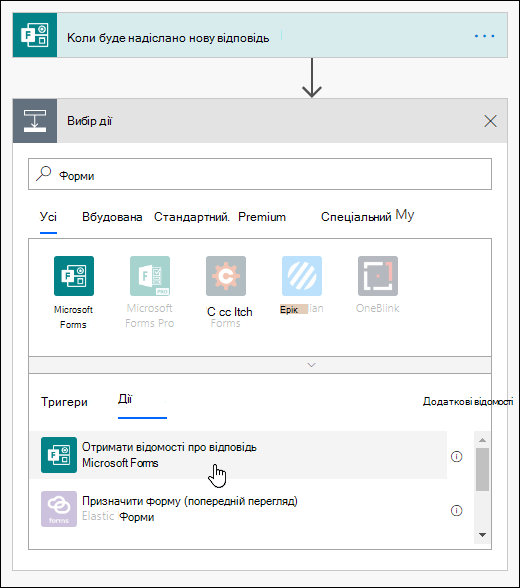This screenshot has height=588, width=520.
Task: Close the 'Вибір дії' panel
Action: pos(490,121)
